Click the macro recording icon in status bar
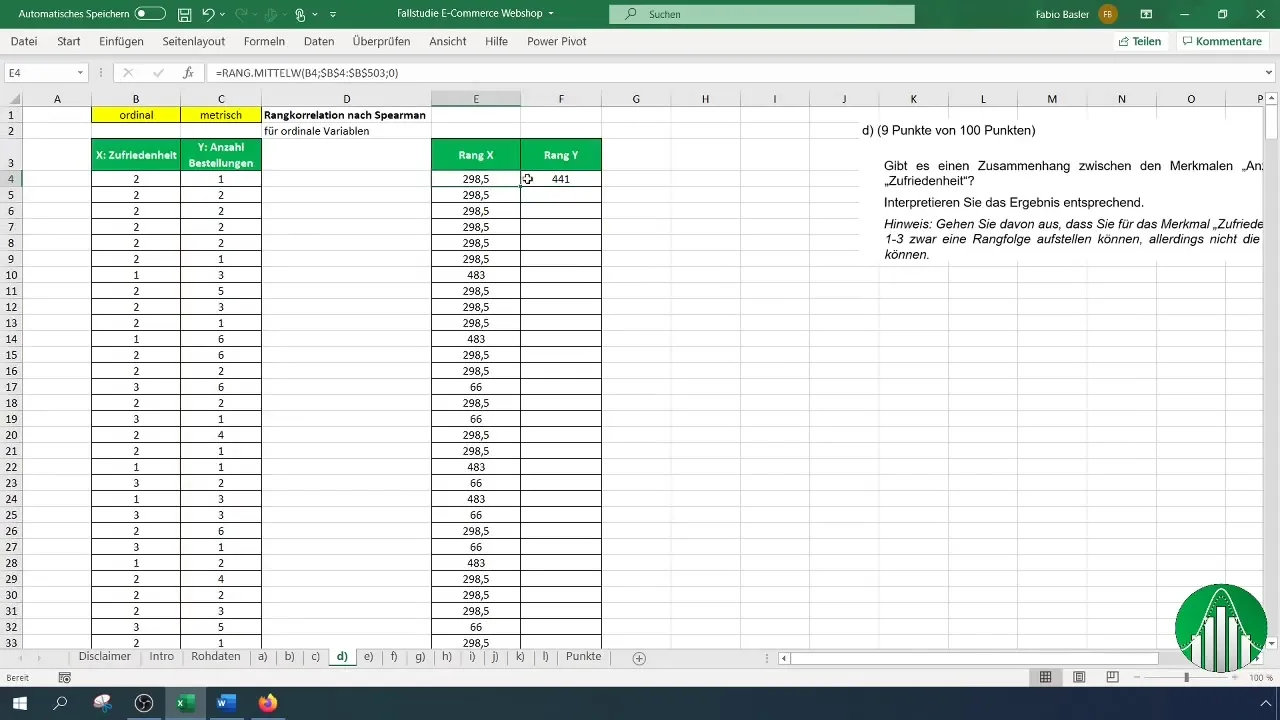The height and width of the screenshot is (720, 1280). pos(65,678)
